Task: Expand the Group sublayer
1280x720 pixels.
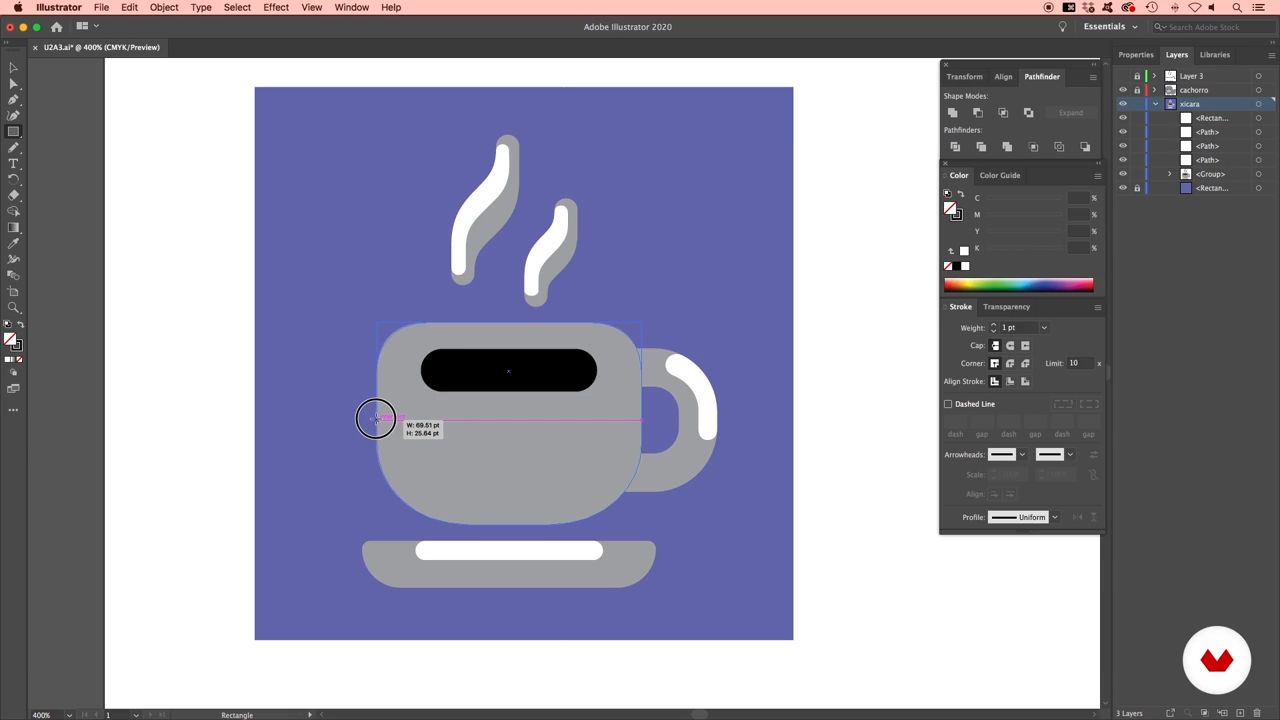Action: [x=1169, y=174]
